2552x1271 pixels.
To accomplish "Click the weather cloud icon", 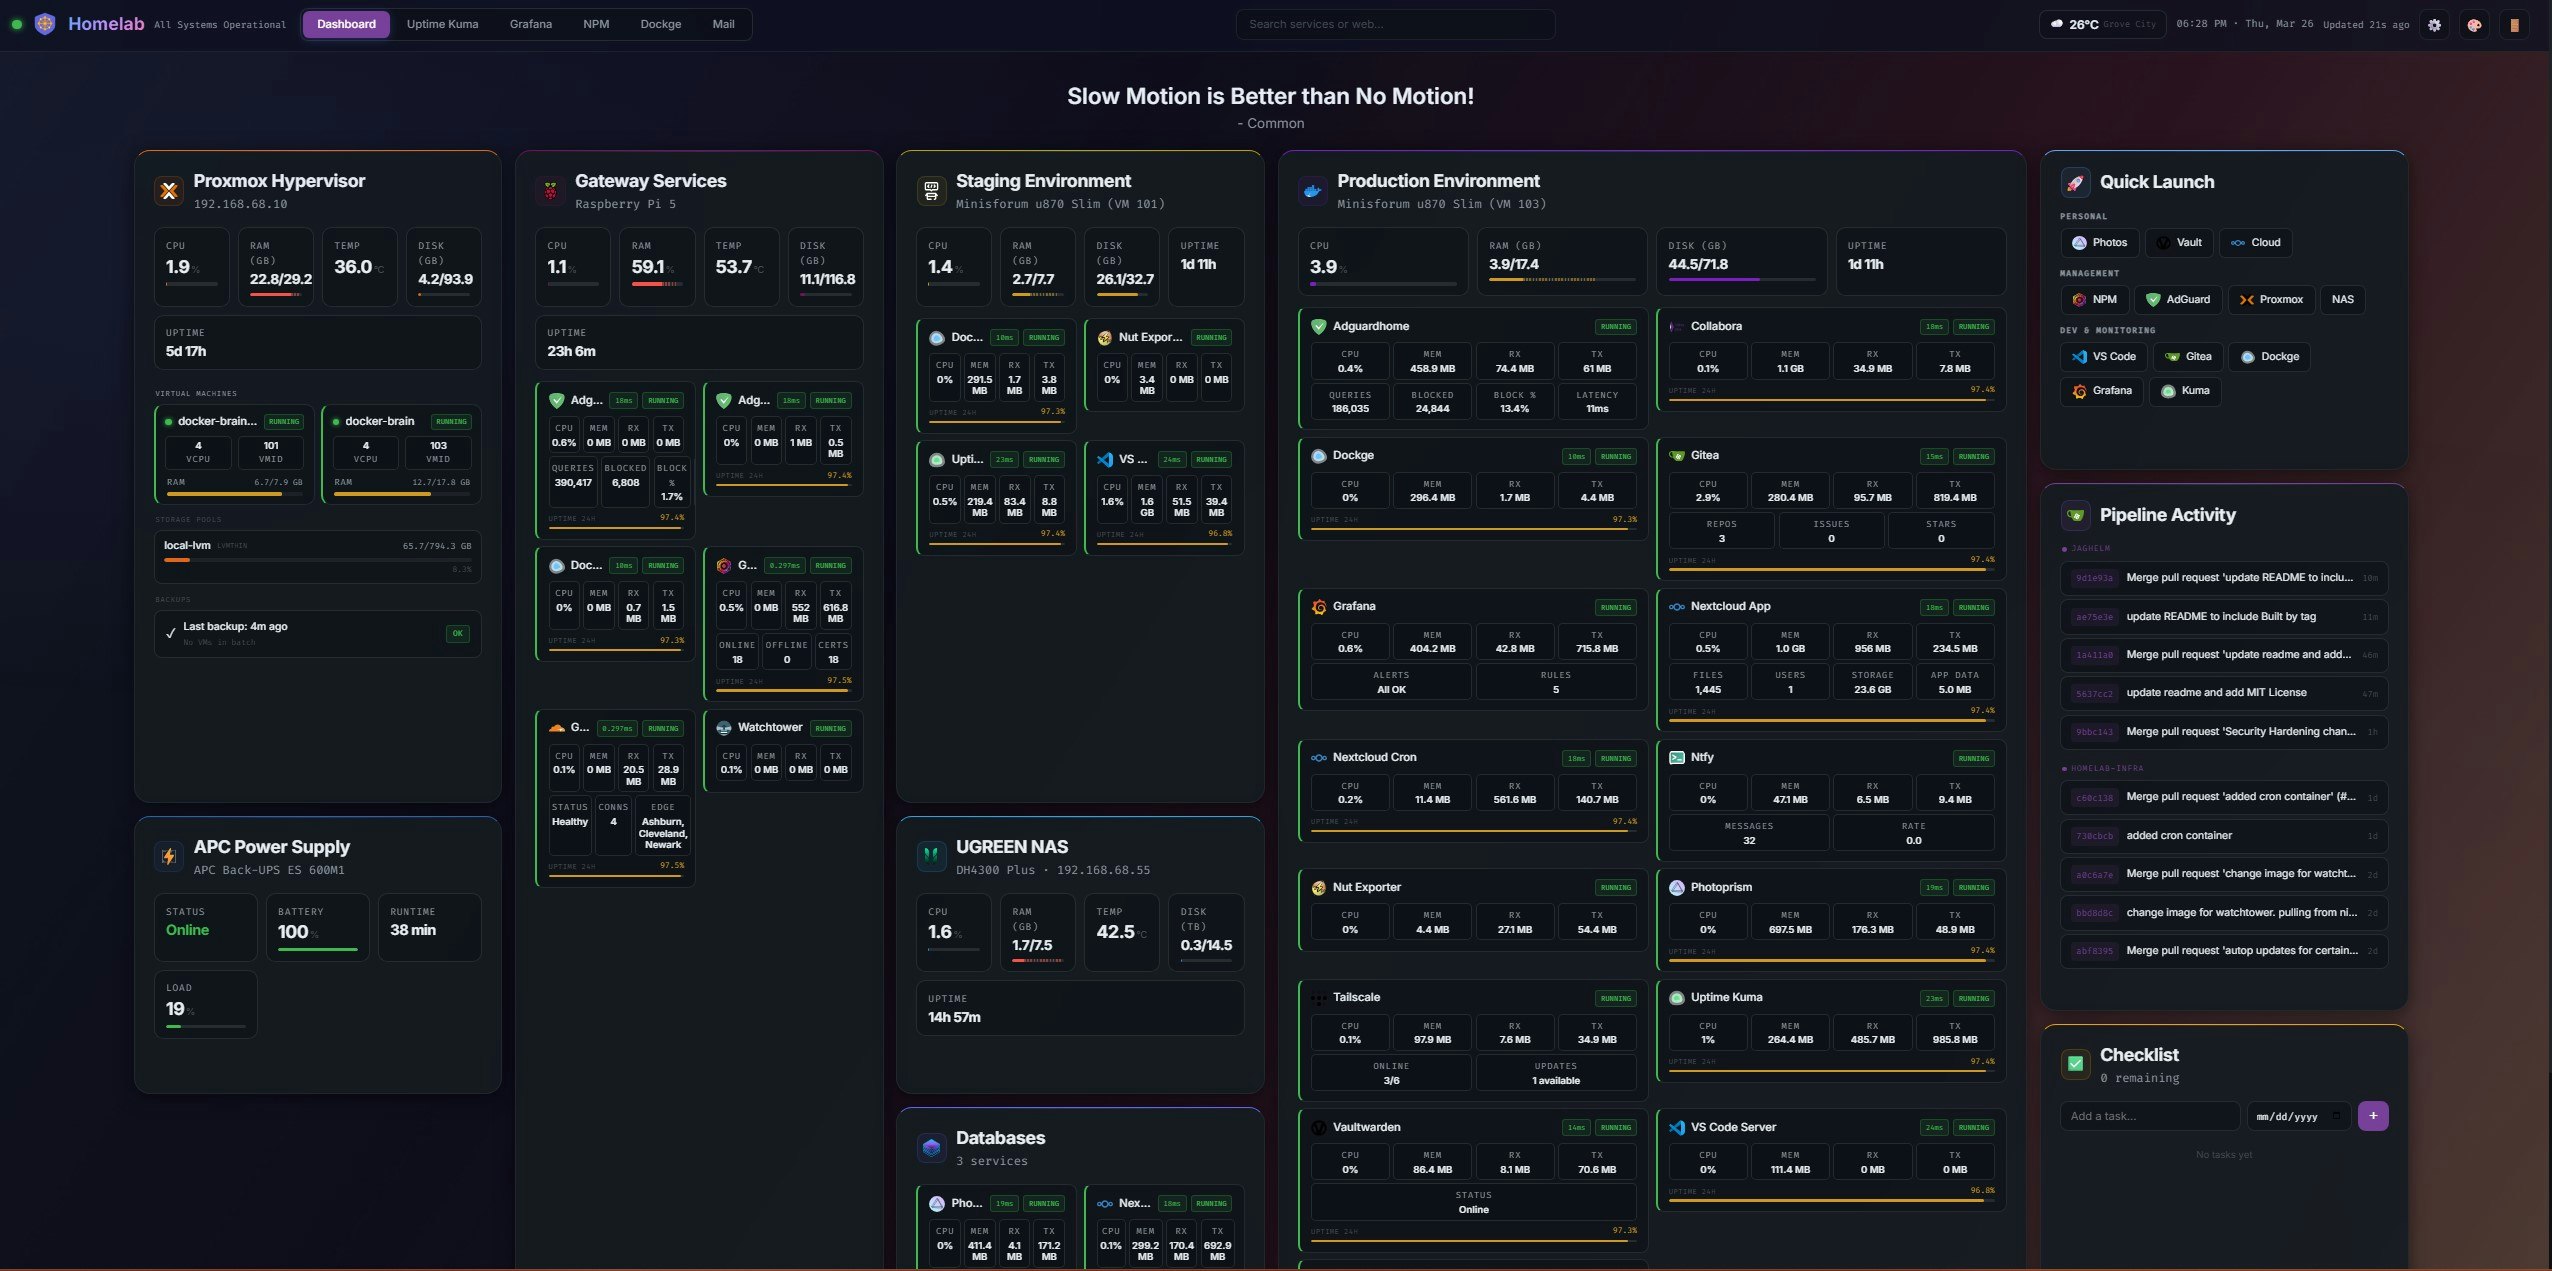I will (x=2057, y=24).
